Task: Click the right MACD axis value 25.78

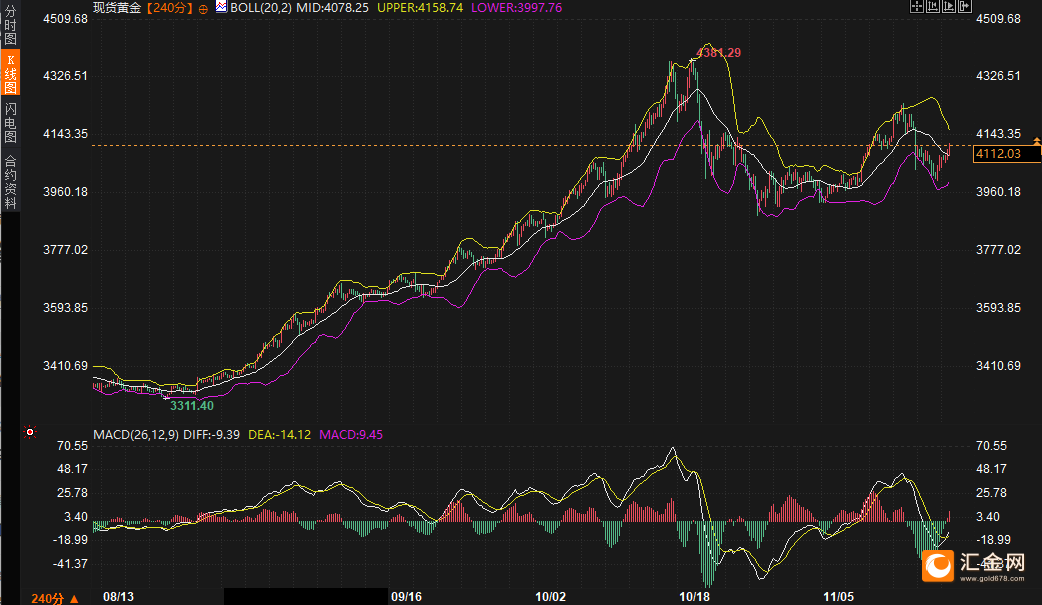Action: [991, 493]
